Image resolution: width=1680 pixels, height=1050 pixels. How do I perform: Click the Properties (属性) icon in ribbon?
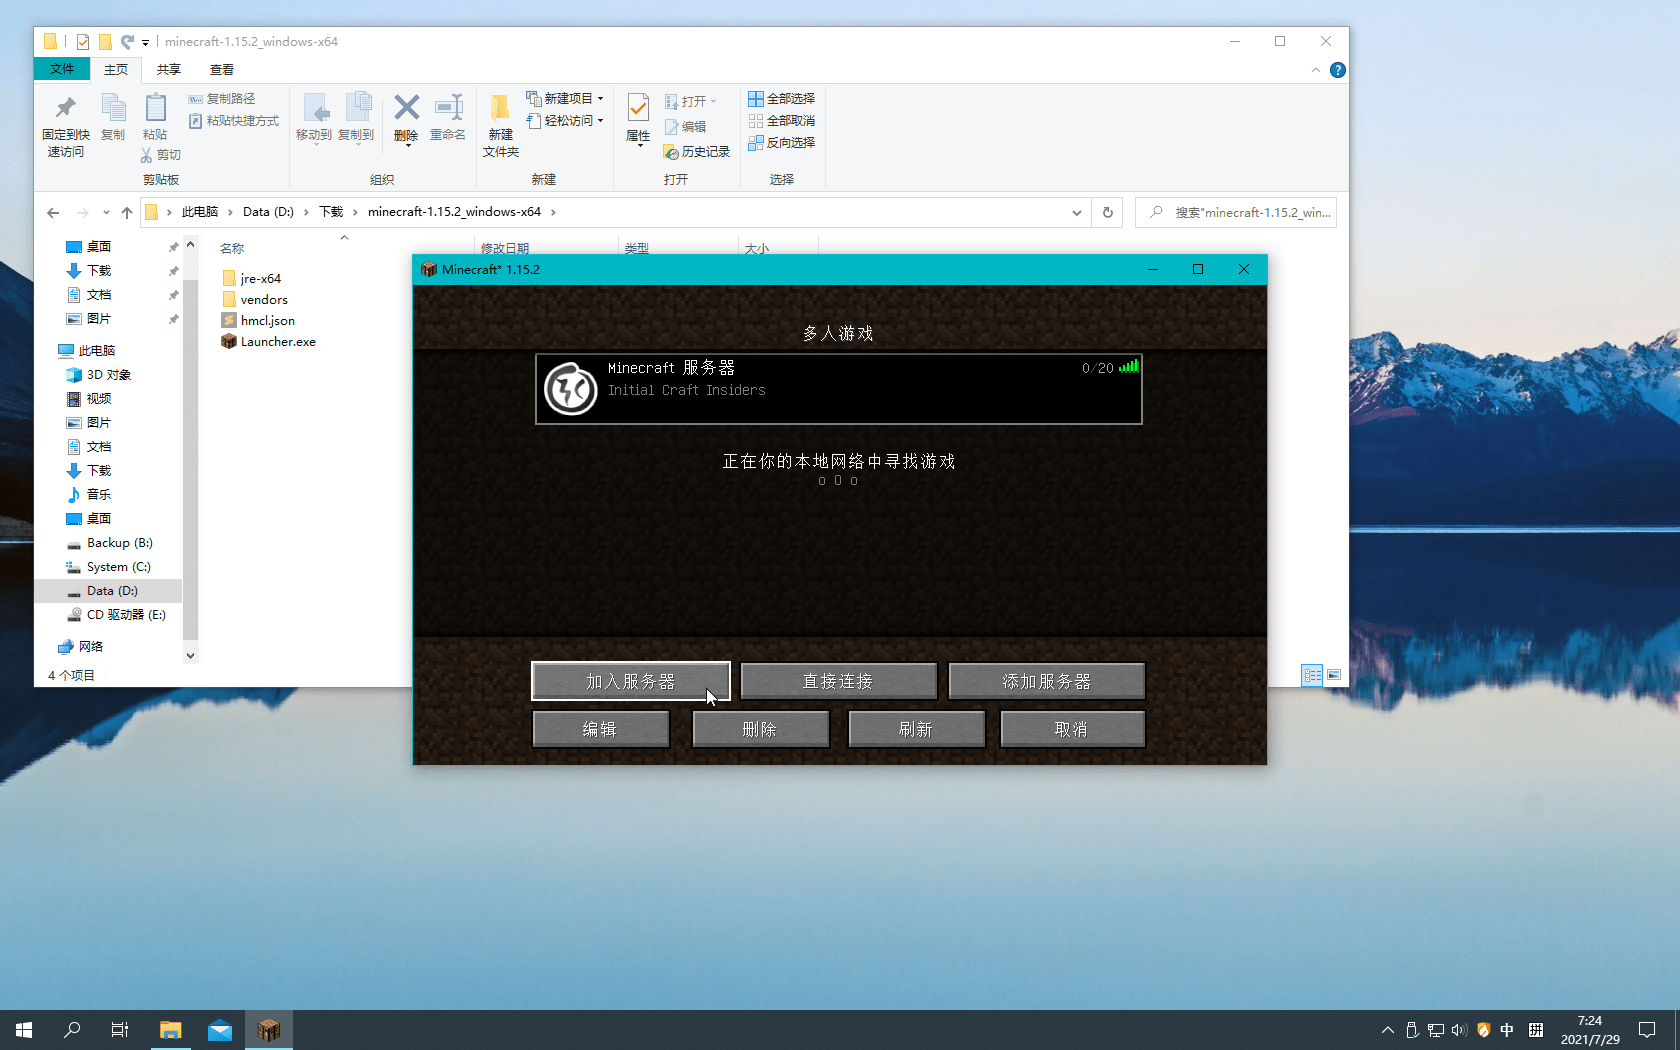(638, 108)
